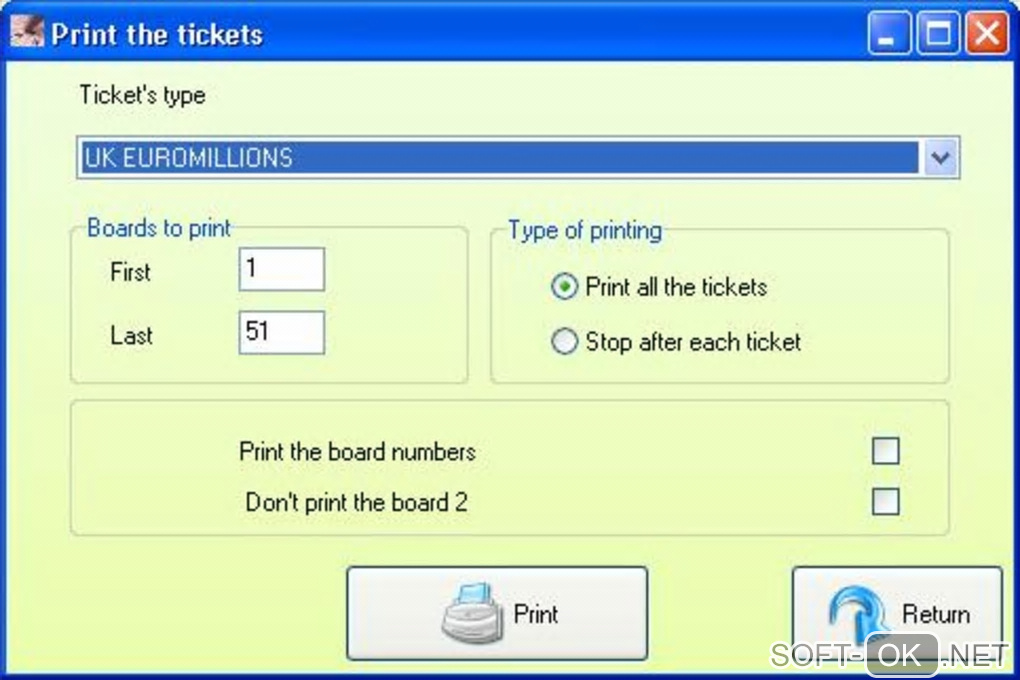
Task: Choose Stop after each ticket option
Action: coord(565,342)
